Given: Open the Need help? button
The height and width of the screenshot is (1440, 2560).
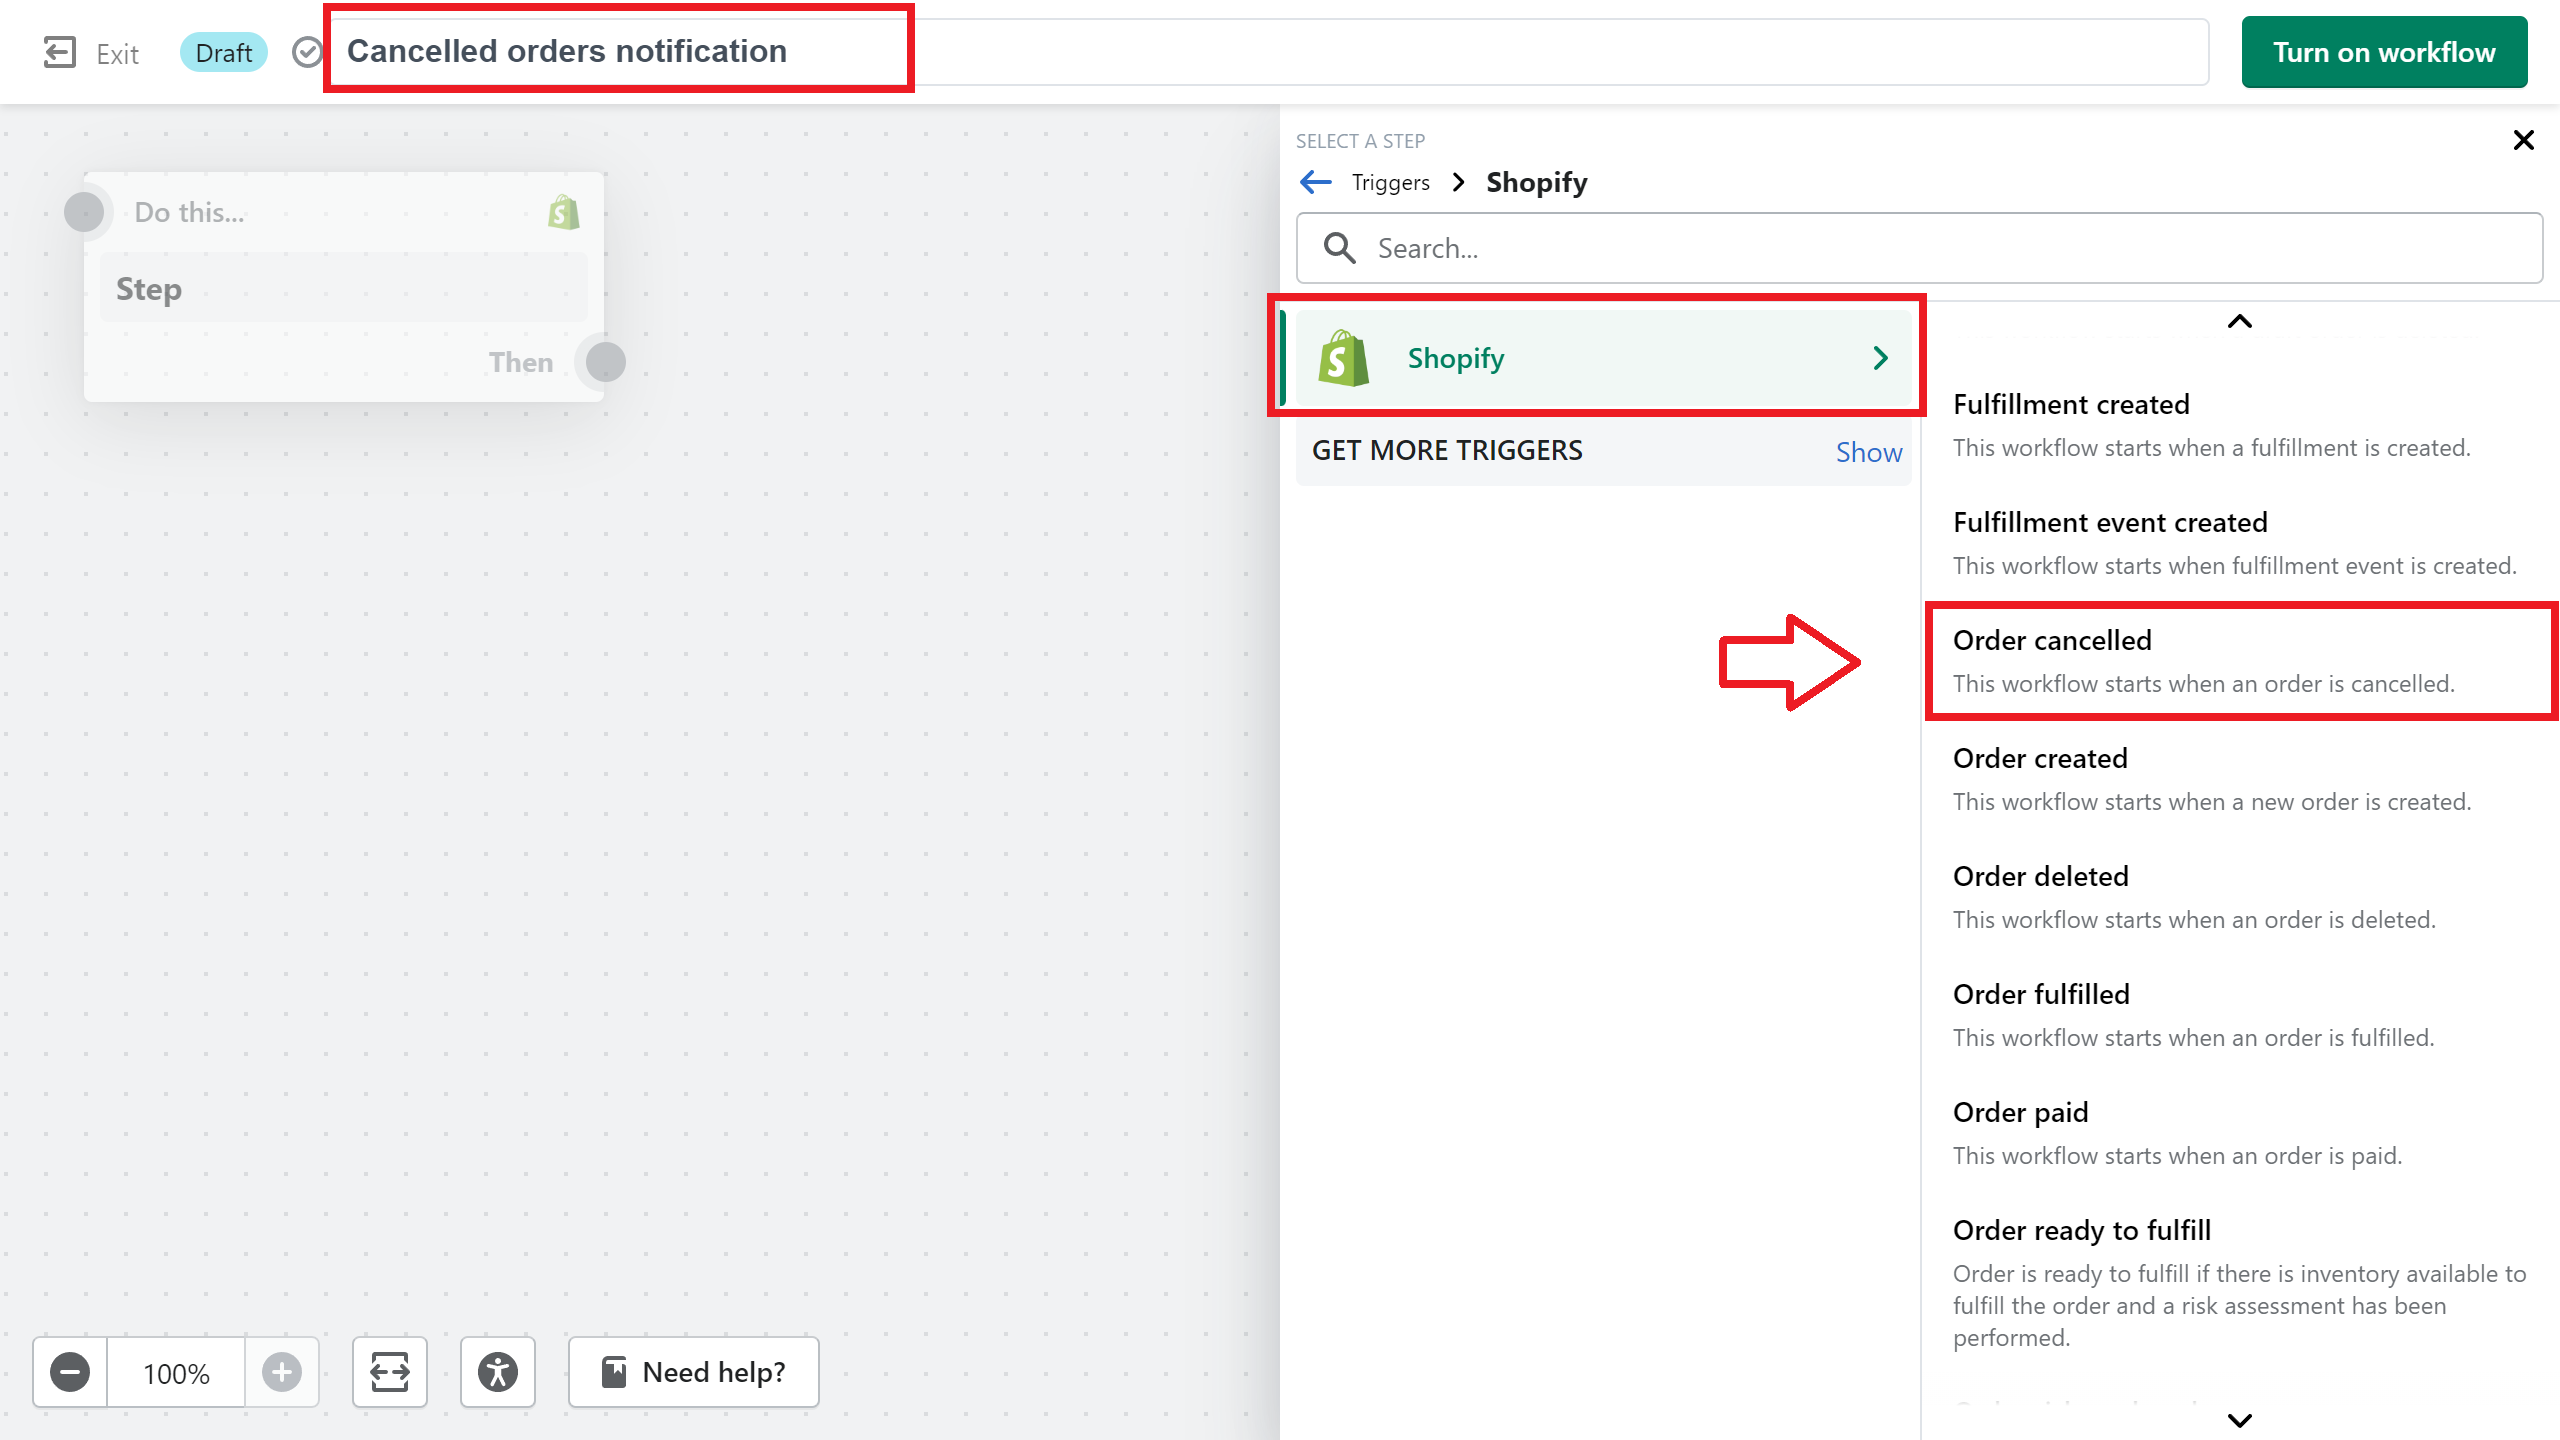Looking at the screenshot, I should click(x=694, y=1372).
